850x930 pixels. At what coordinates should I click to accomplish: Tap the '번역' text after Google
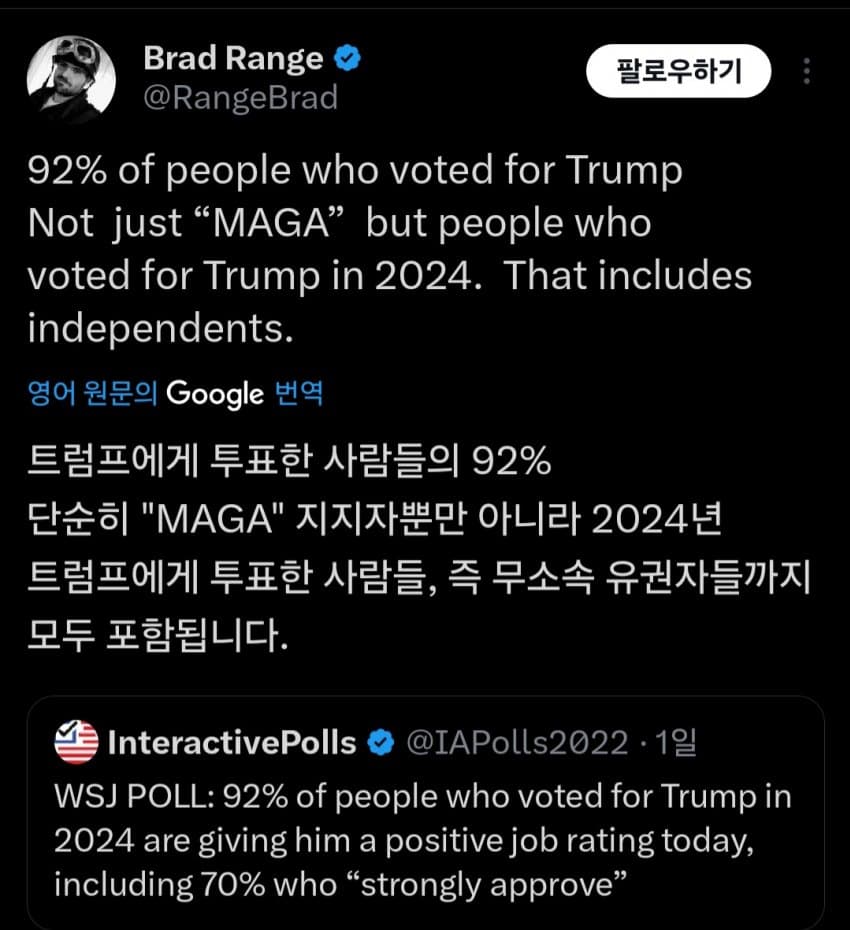(x=298, y=393)
